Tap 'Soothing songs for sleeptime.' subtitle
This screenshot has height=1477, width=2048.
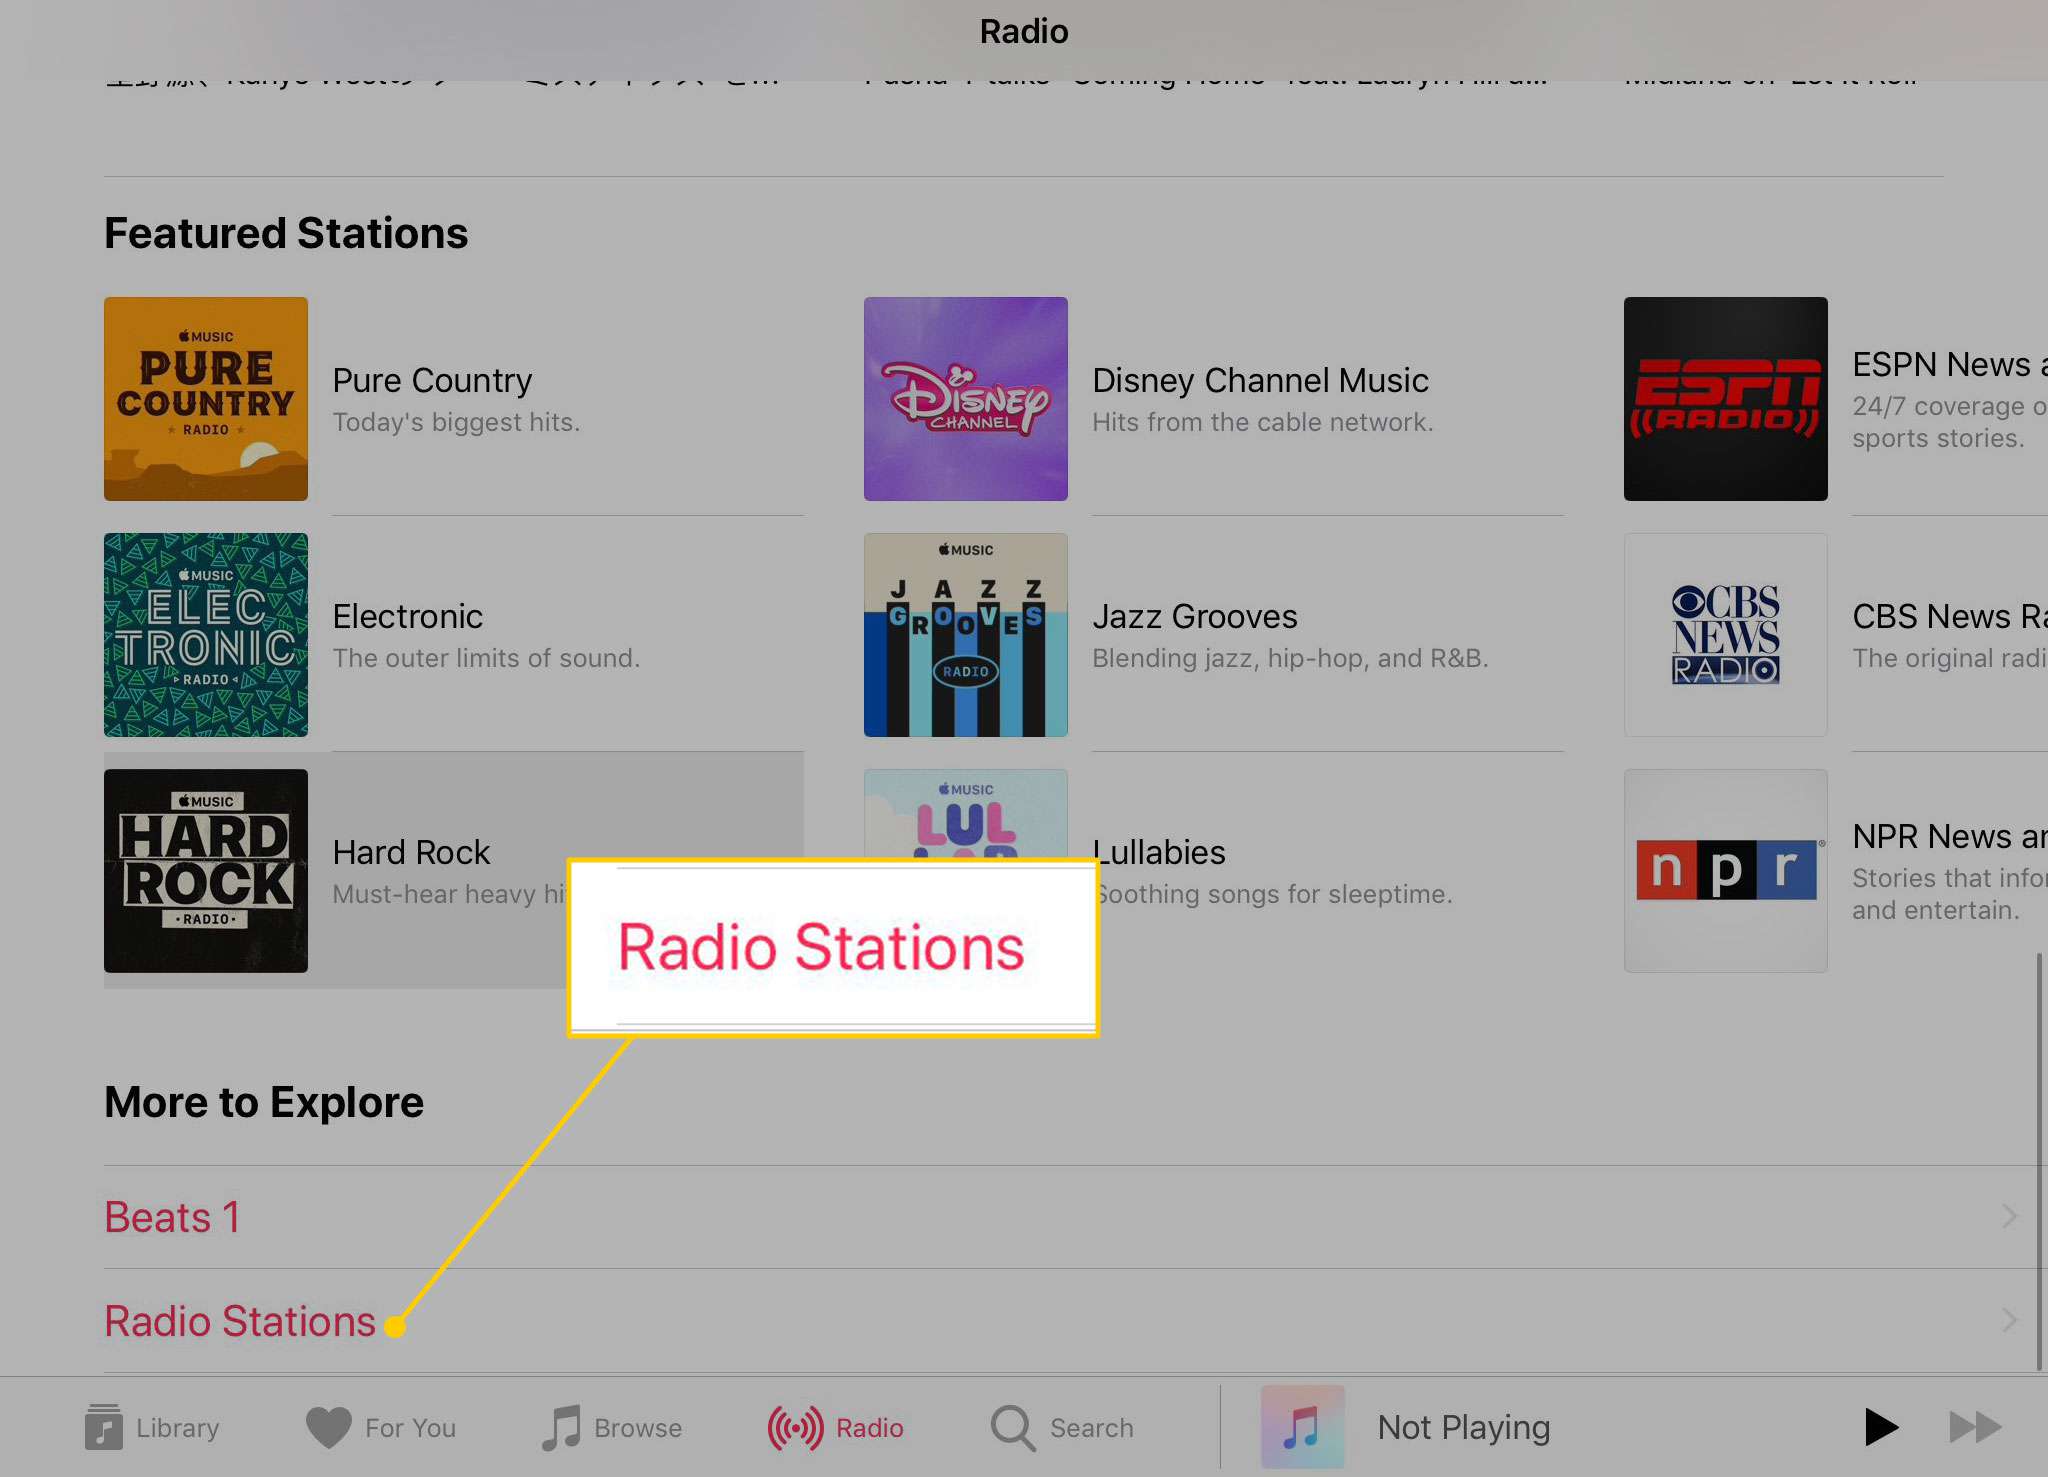click(x=1274, y=894)
